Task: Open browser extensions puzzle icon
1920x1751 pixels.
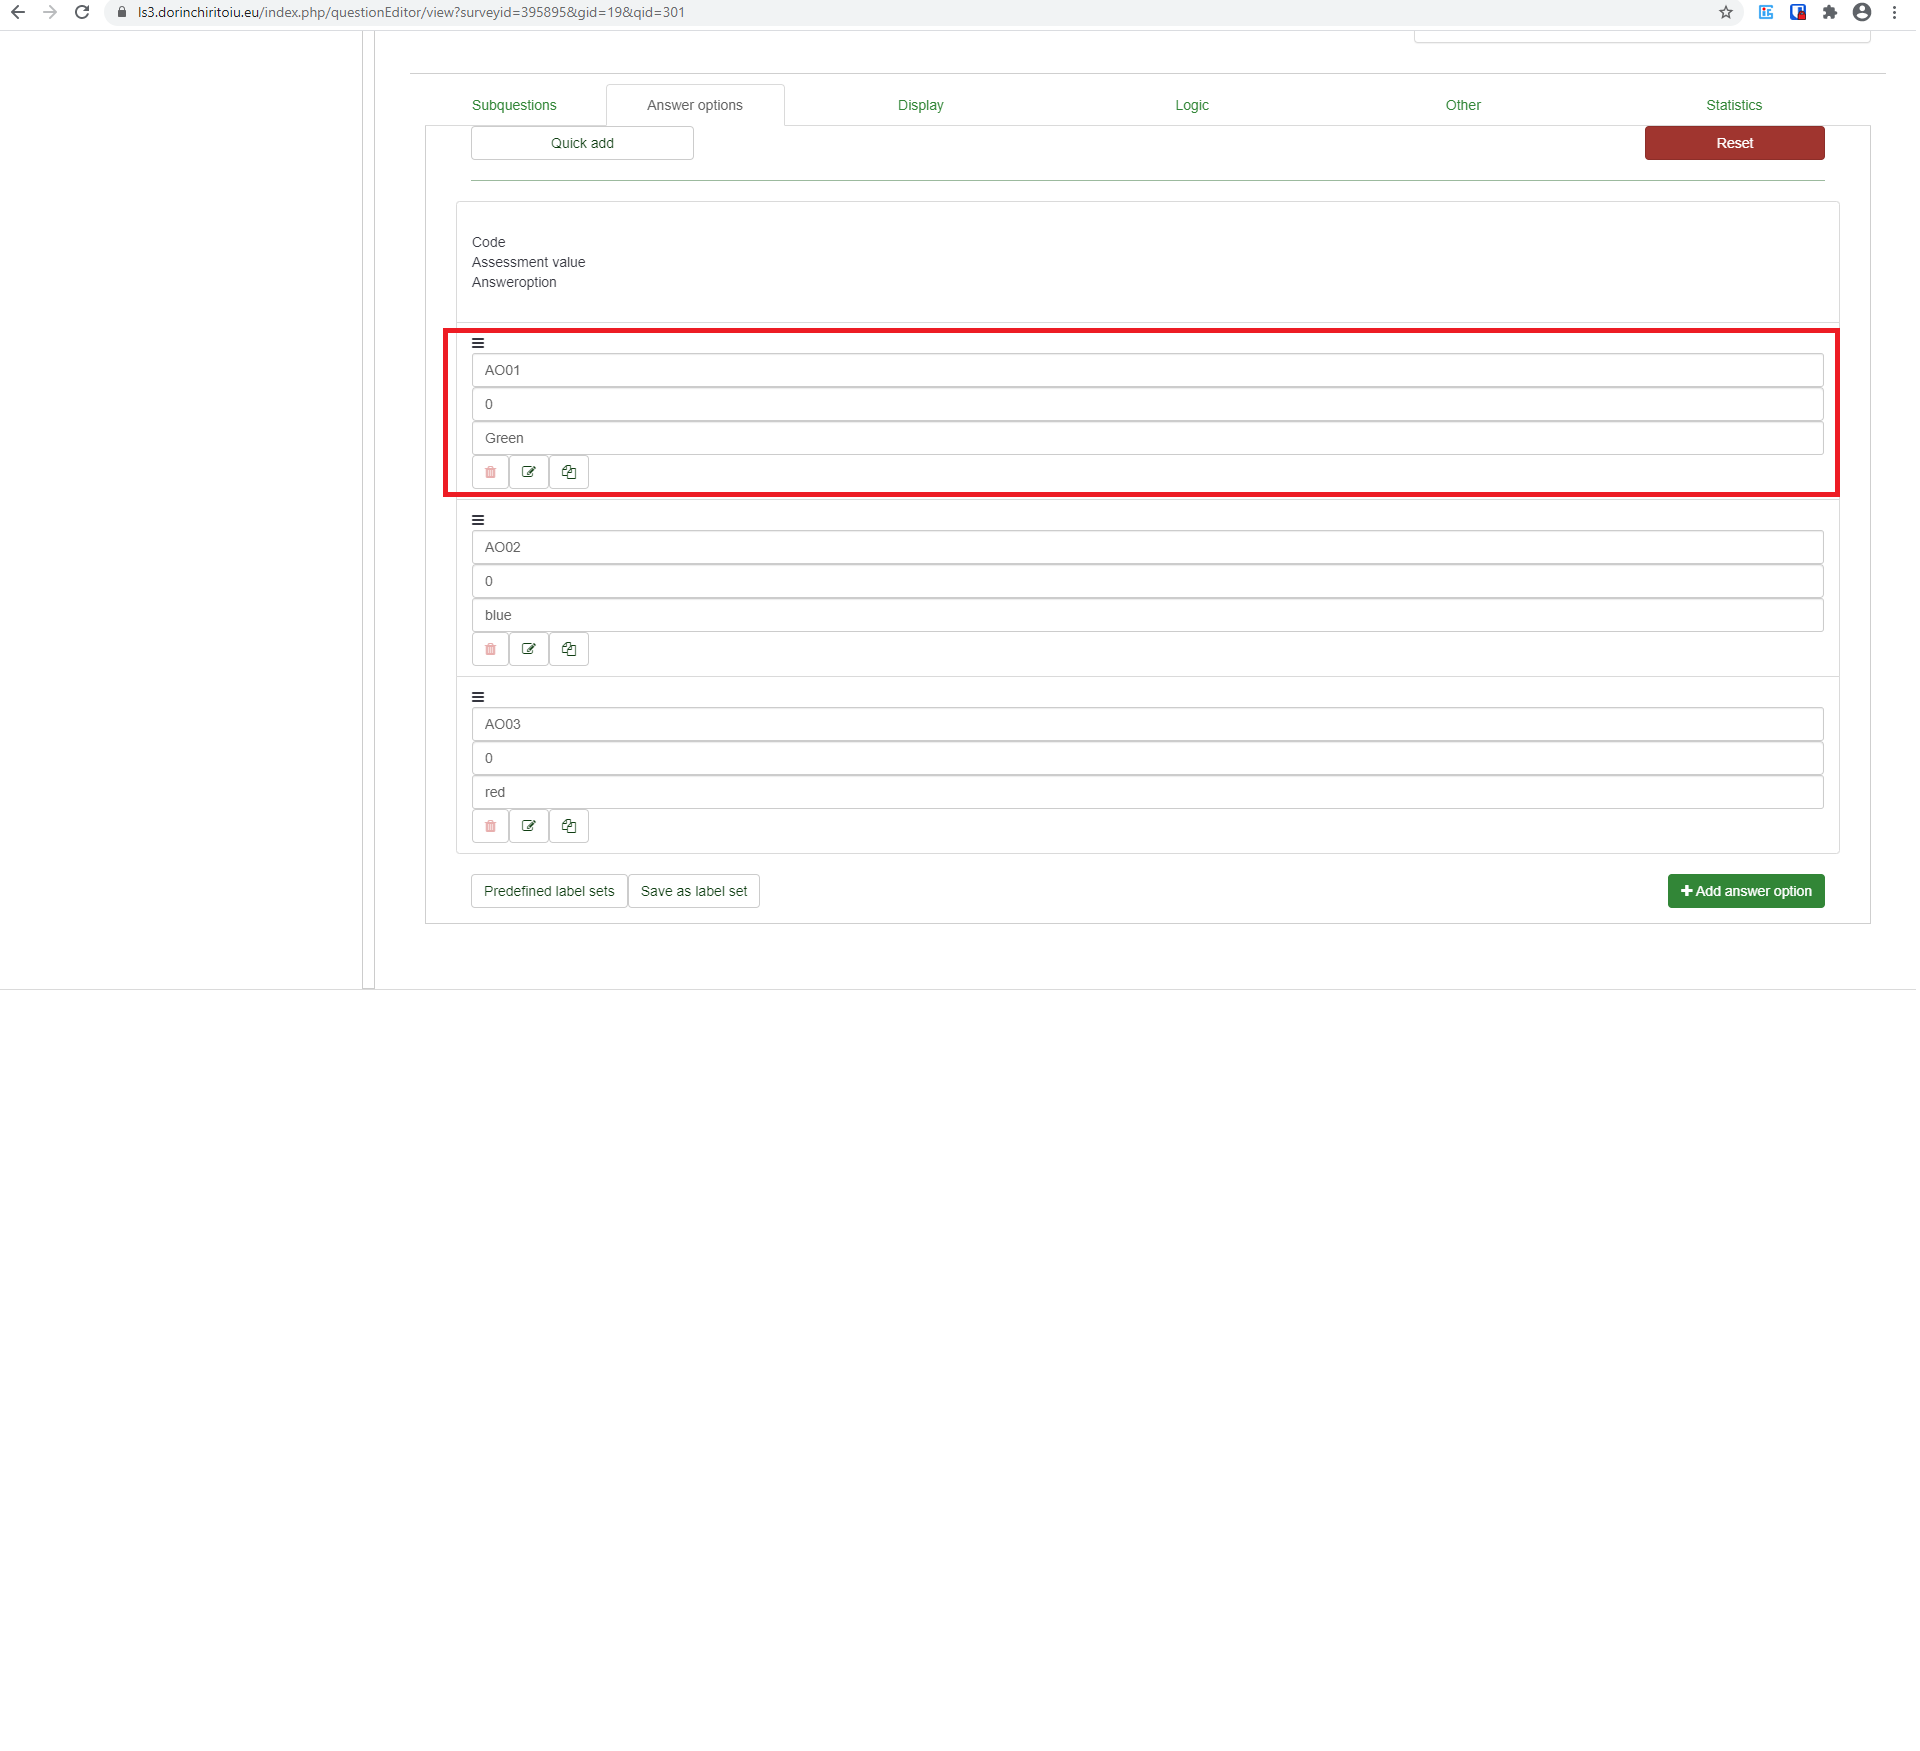Action: [x=1830, y=12]
